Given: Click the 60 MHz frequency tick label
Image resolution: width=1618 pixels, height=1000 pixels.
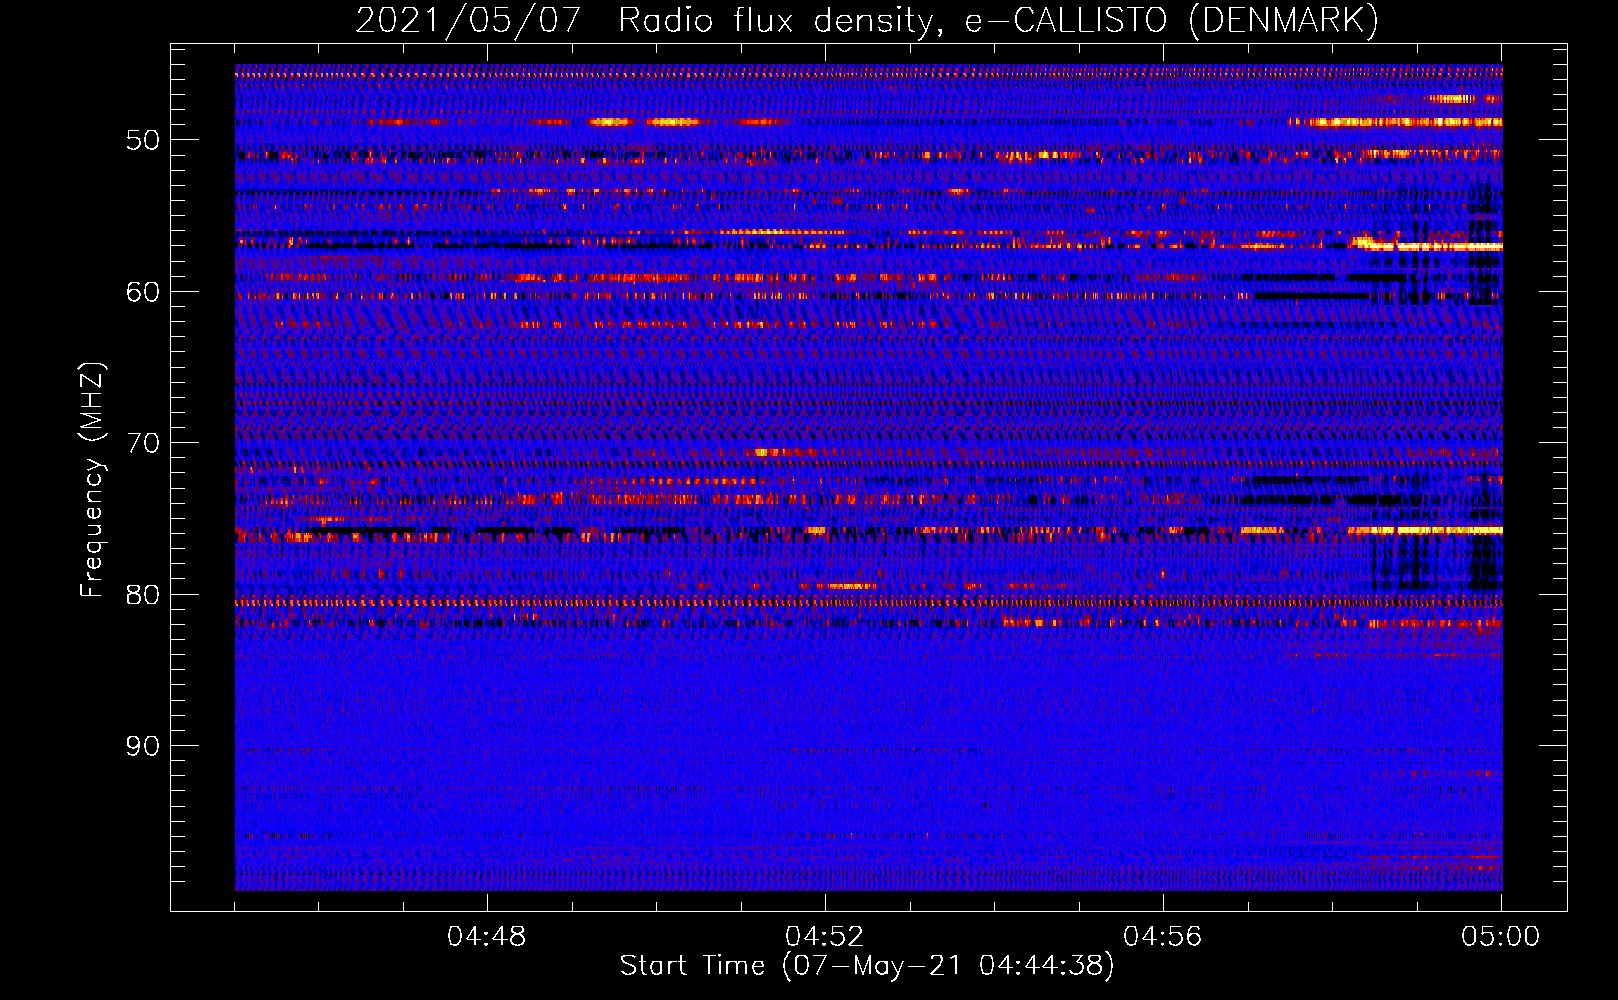Looking at the screenshot, I should coord(143,292).
